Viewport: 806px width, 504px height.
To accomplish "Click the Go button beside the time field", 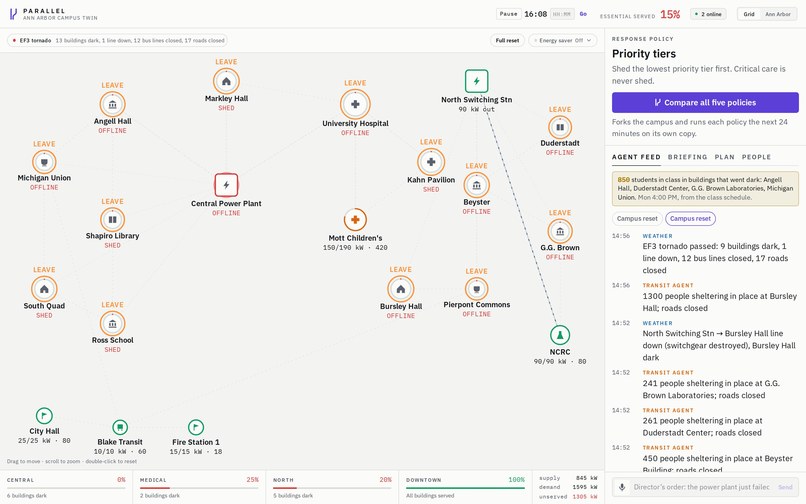I will 583,14.
